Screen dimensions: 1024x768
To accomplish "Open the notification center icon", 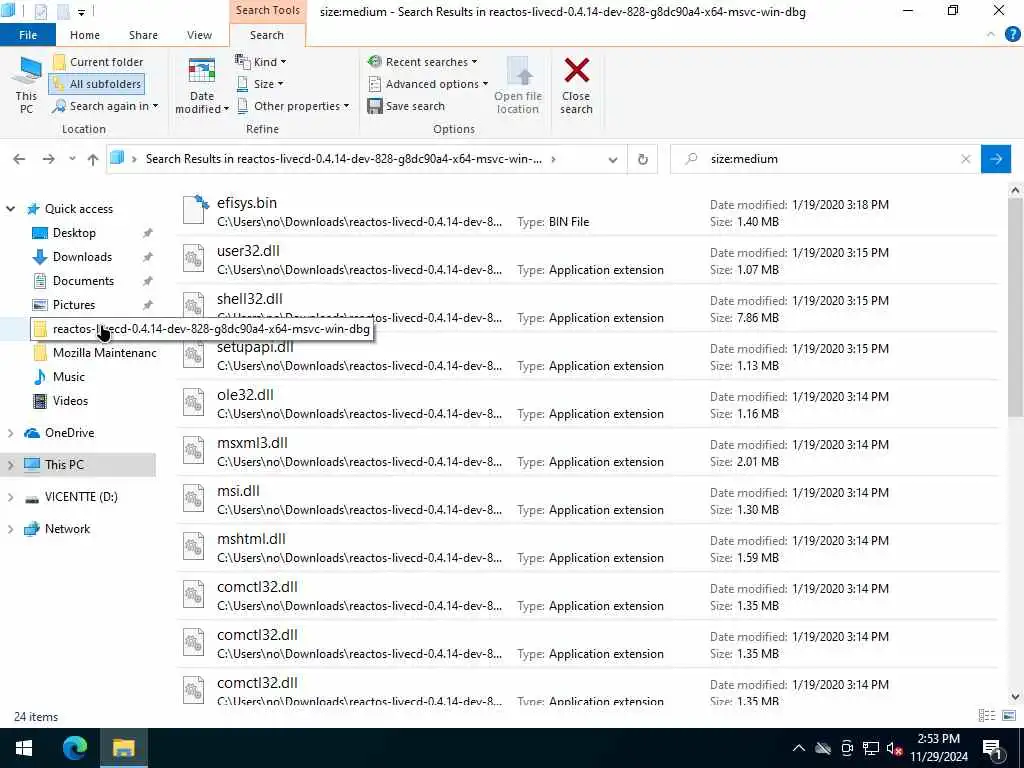I will (x=993, y=748).
